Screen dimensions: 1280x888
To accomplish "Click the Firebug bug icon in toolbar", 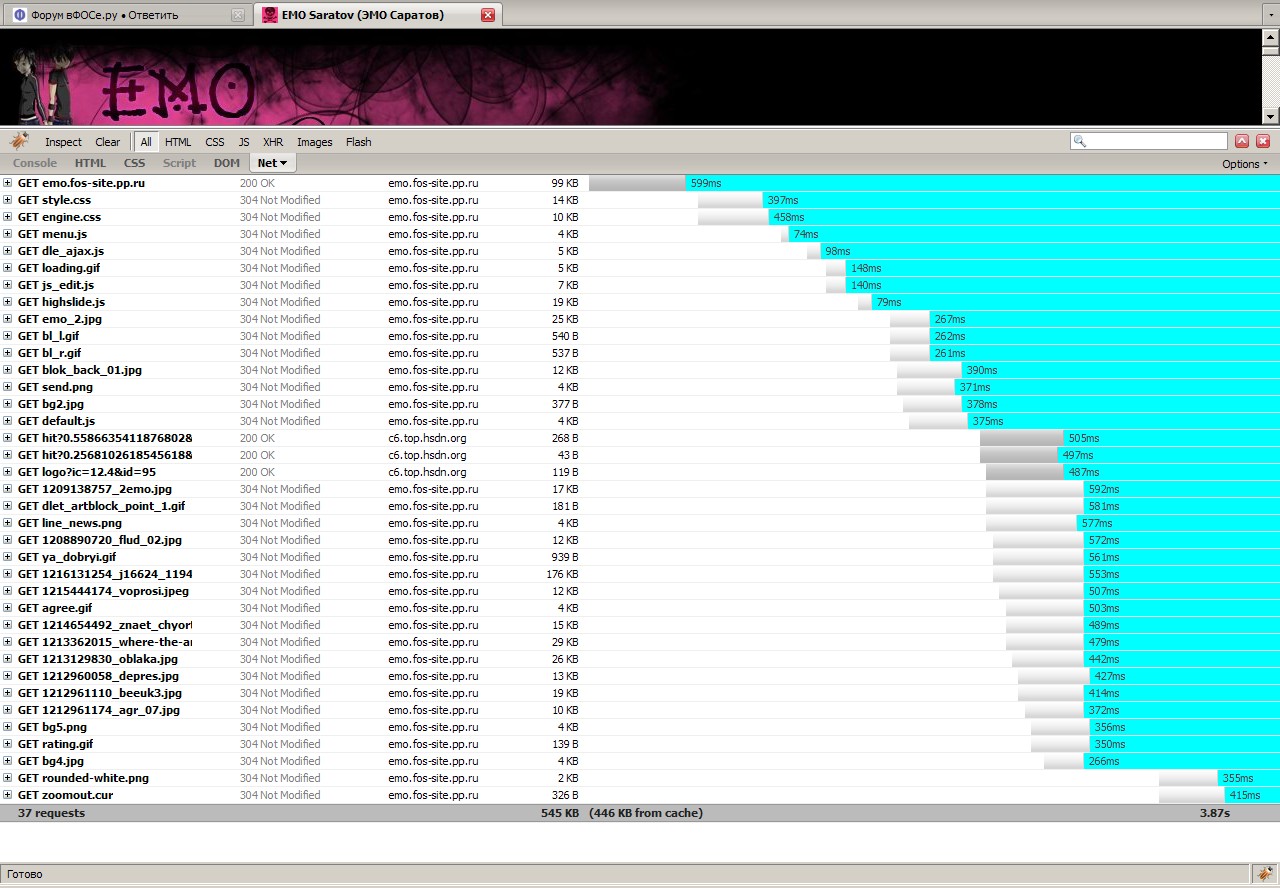I will click(20, 141).
